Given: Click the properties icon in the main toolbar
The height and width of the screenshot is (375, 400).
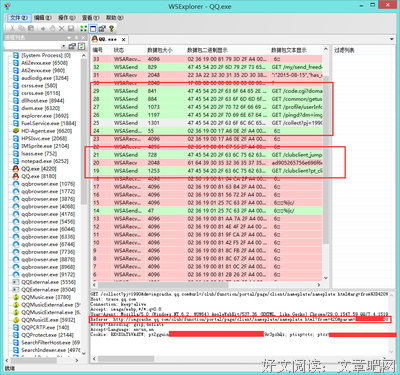Looking at the screenshot, I should pos(102,29).
